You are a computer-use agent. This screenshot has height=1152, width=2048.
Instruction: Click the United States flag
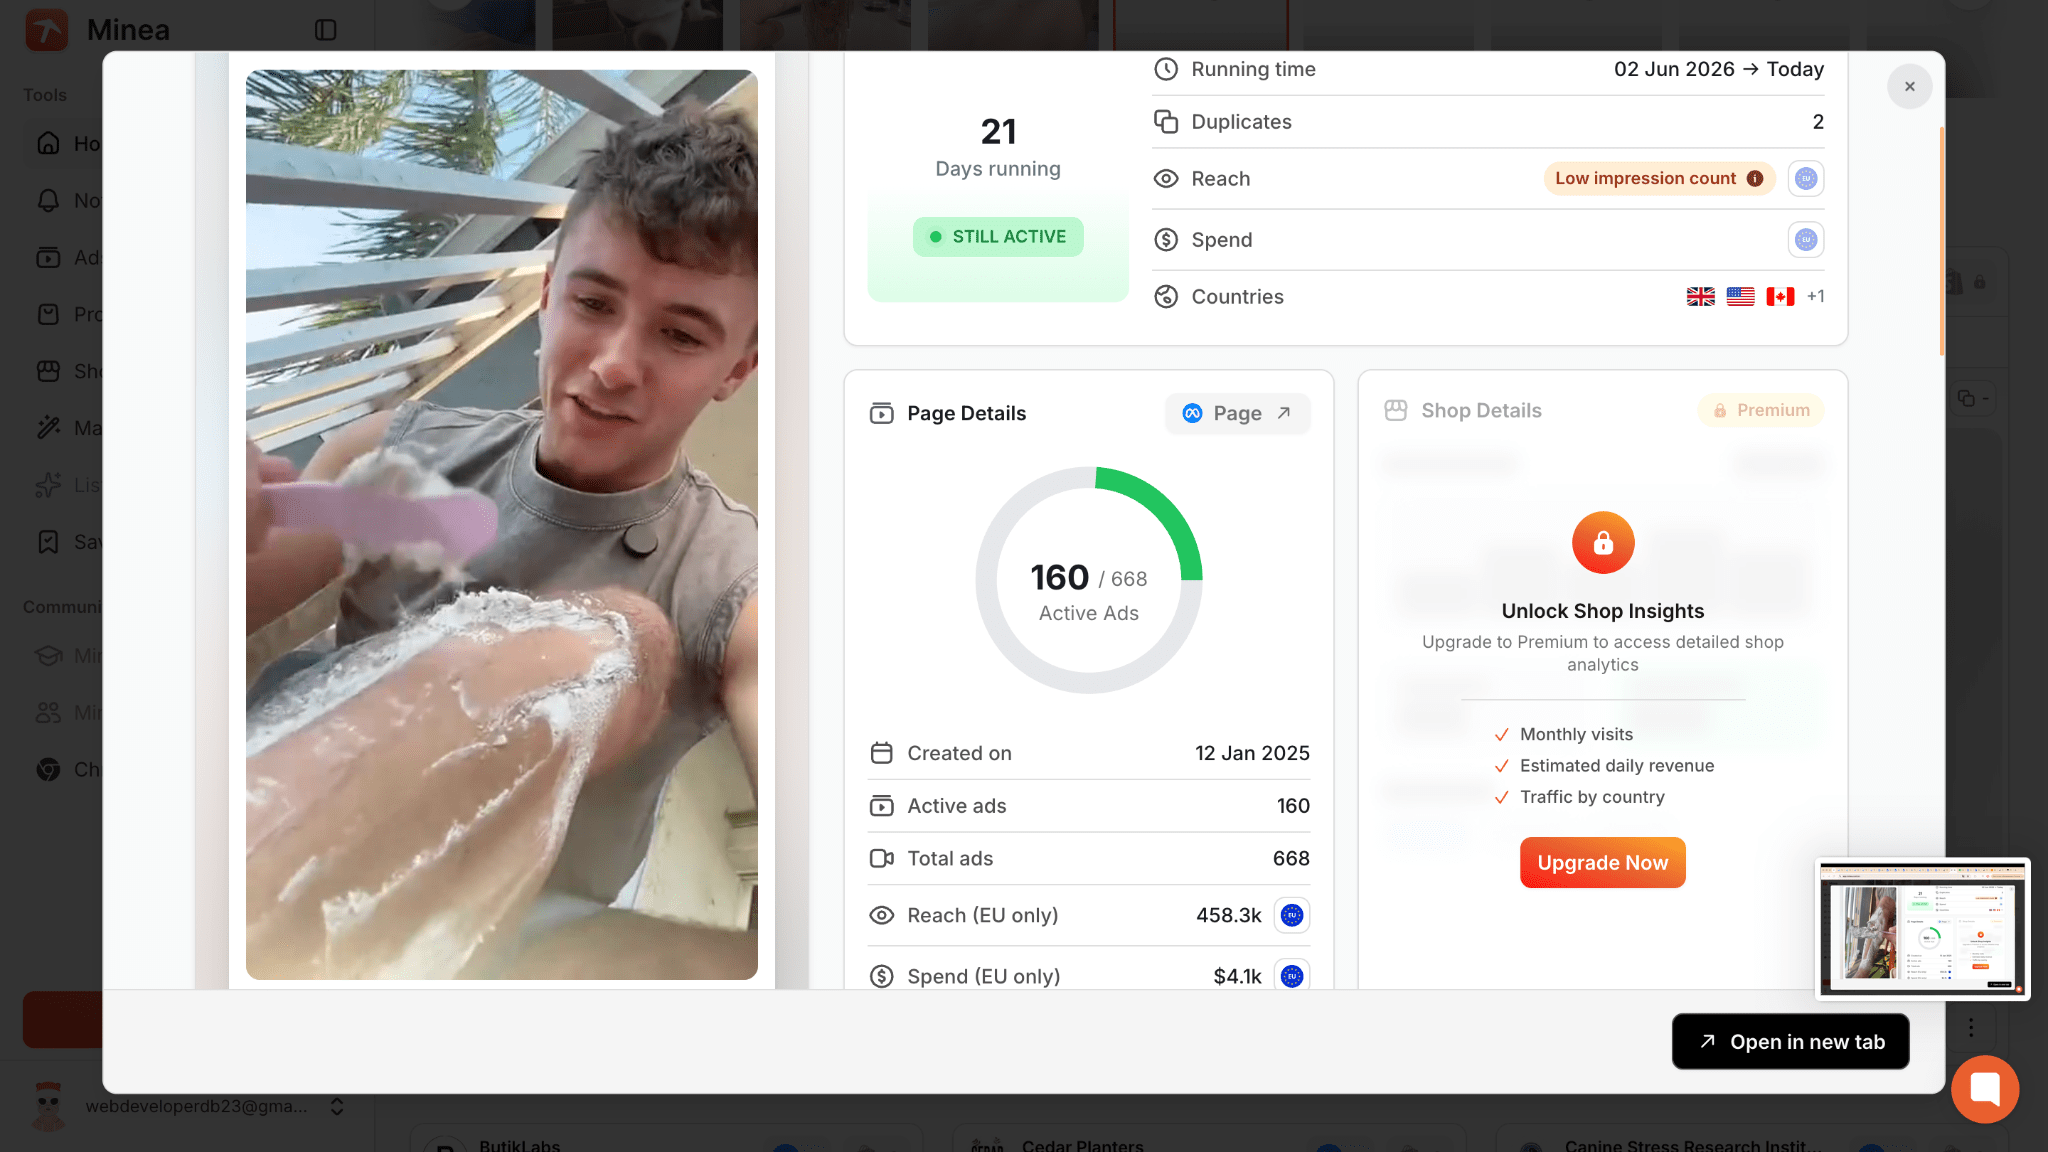(1740, 296)
